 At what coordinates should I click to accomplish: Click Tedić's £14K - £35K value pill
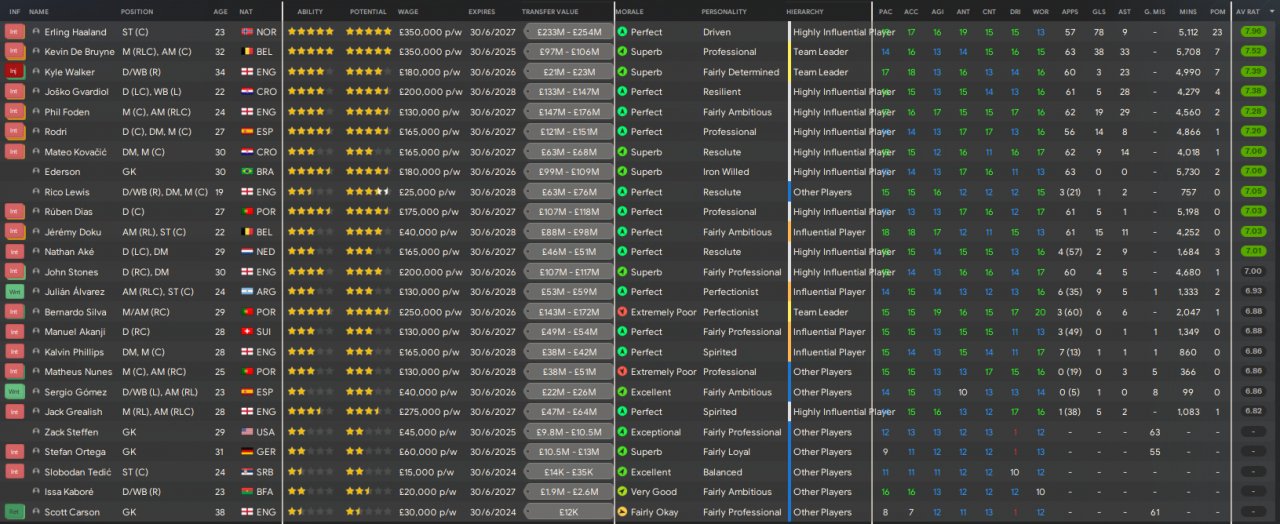tap(569, 472)
